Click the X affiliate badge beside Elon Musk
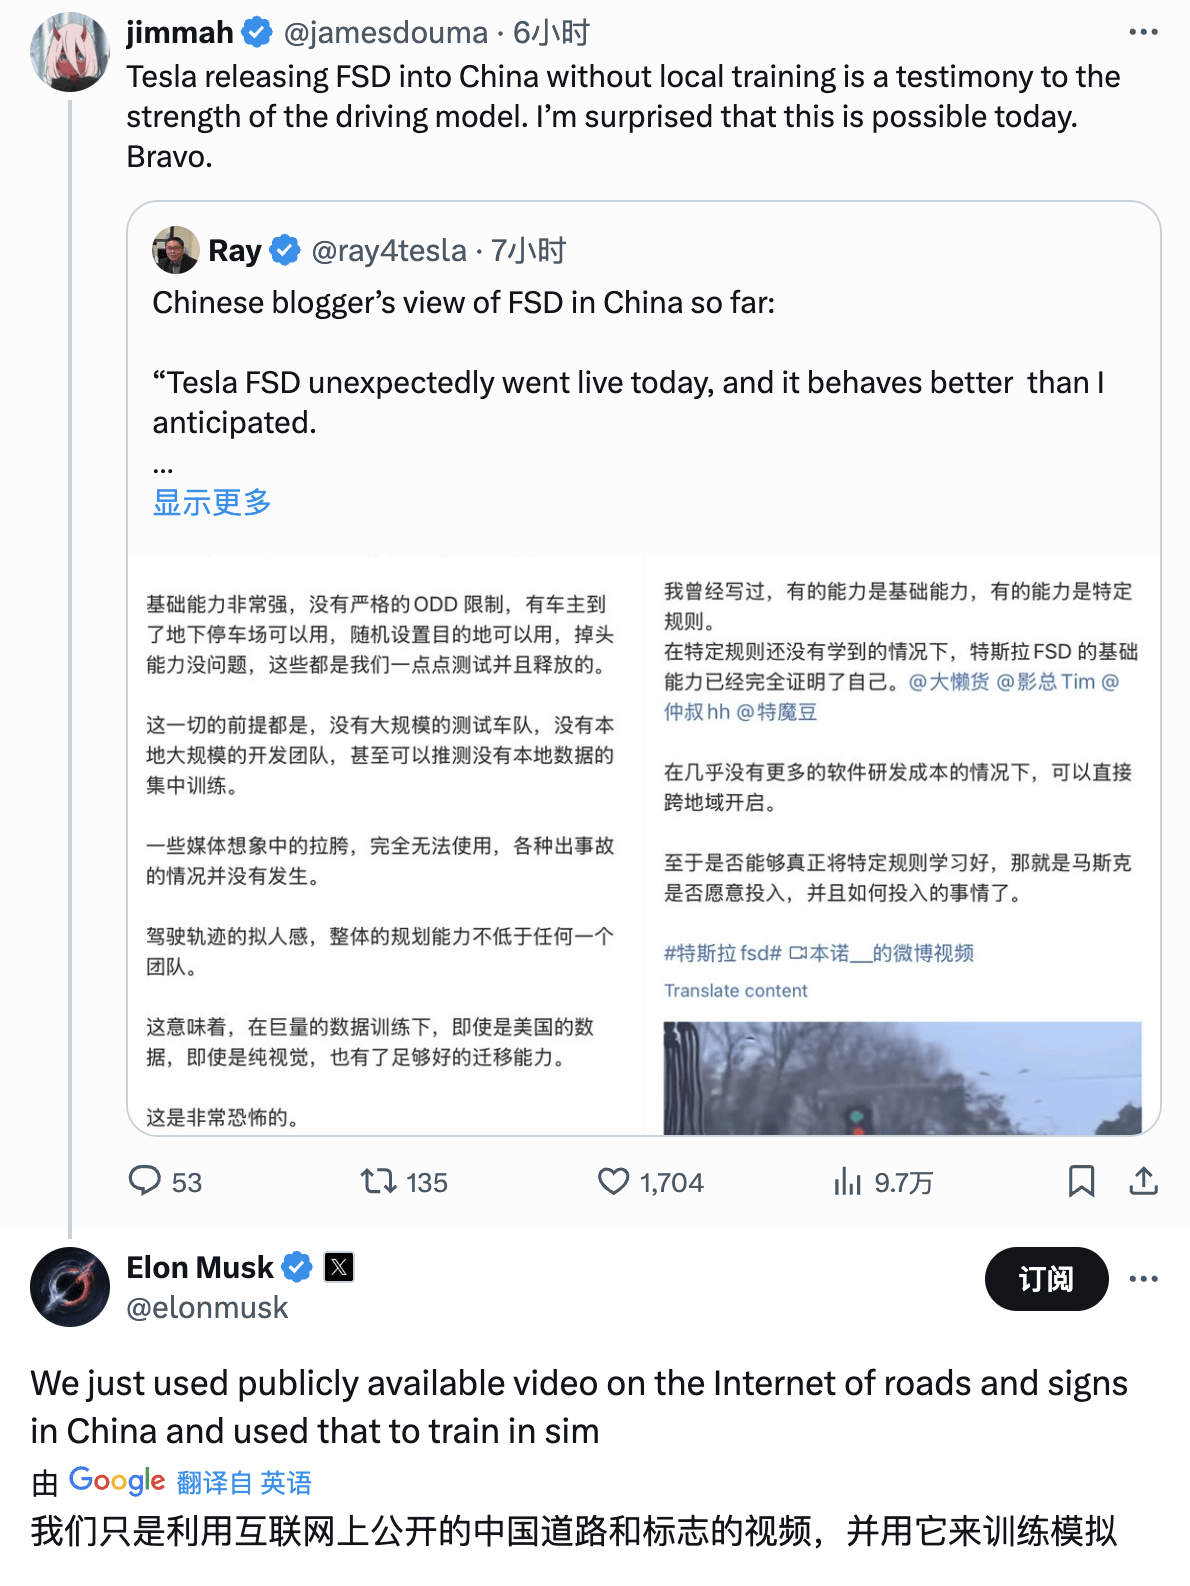 click(x=339, y=1267)
